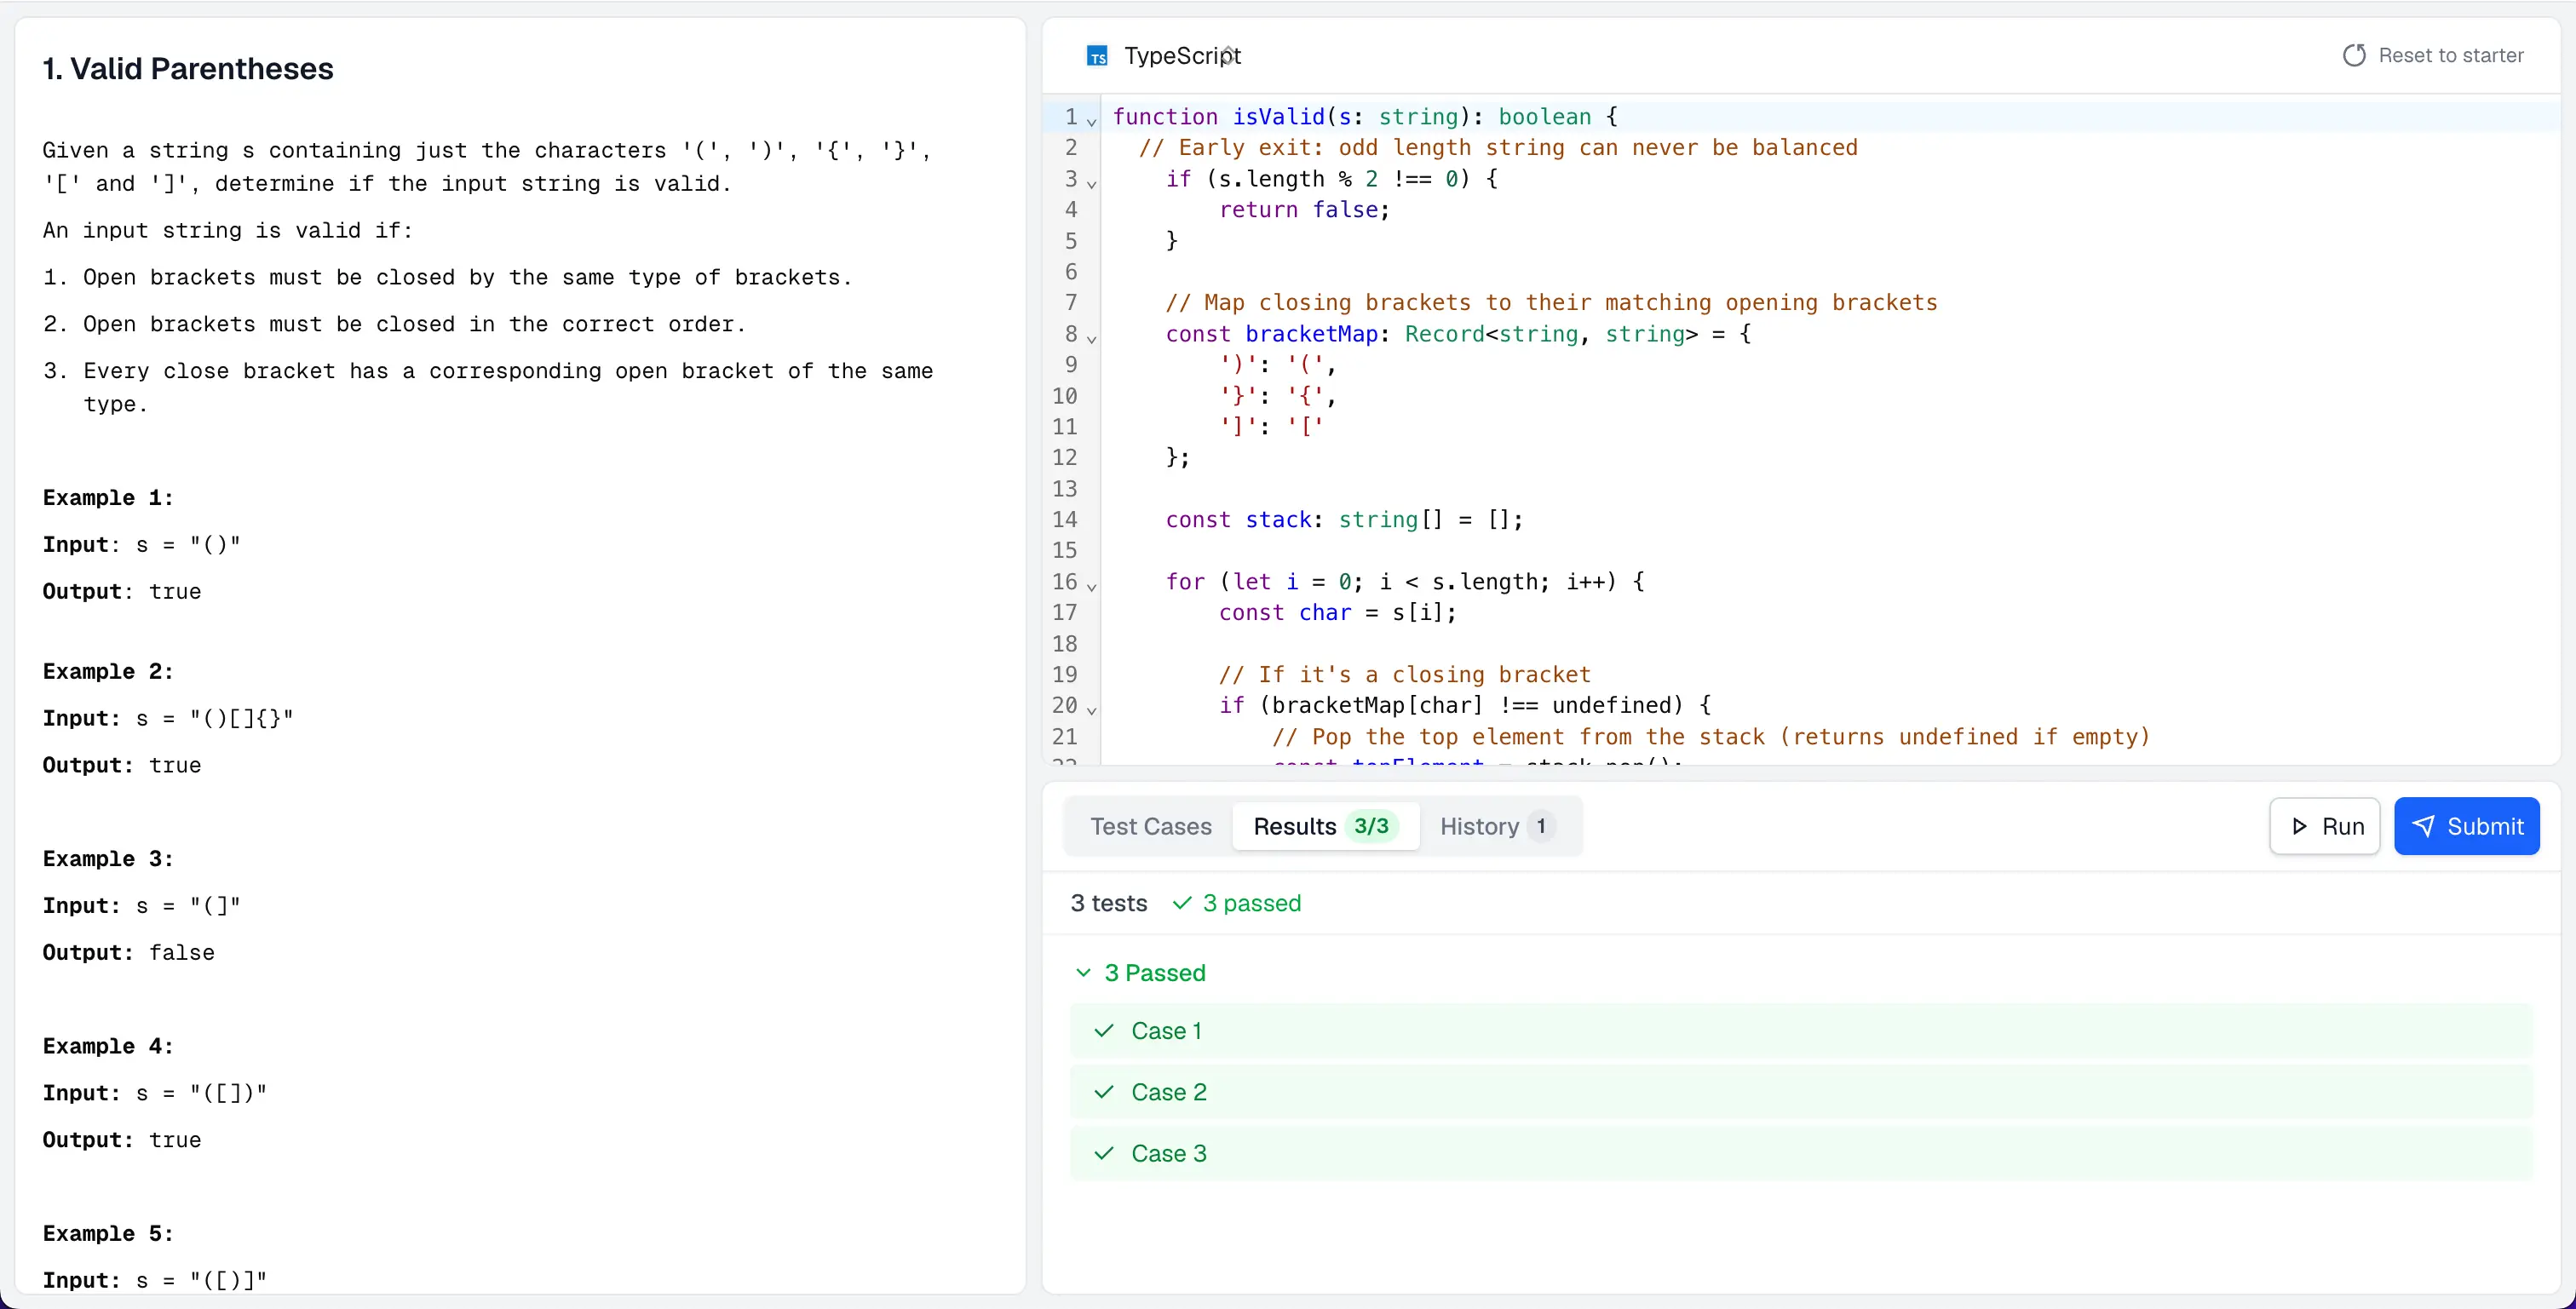Image resolution: width=2576 pixels, height=1309 pixels.
Task: Click the History count badge showing 1
Action: click(1541, 826)
